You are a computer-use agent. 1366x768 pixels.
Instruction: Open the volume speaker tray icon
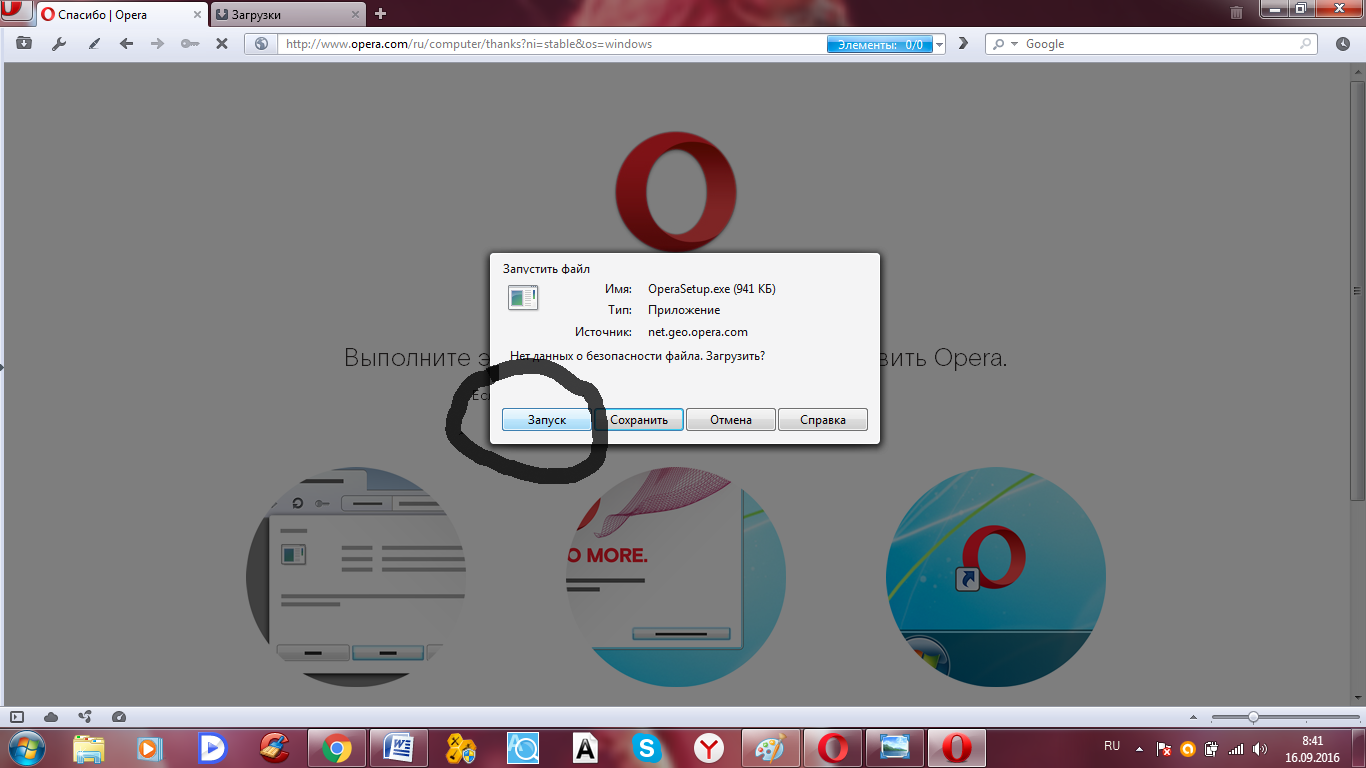1260,748
